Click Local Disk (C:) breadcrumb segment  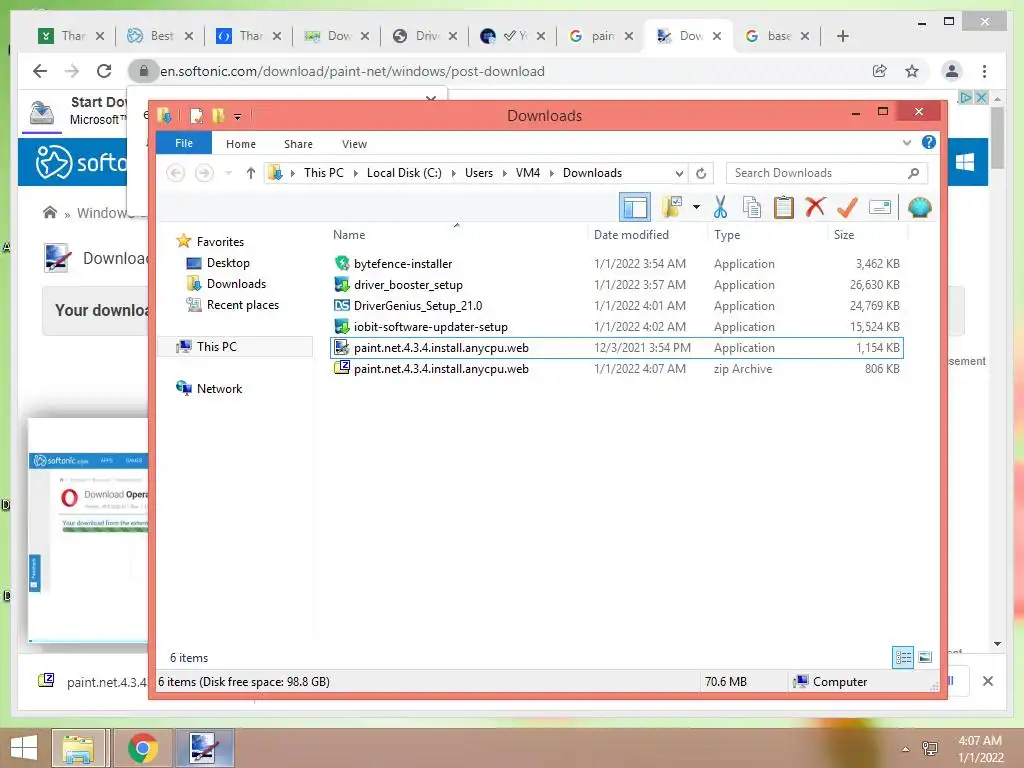[404, 173]
